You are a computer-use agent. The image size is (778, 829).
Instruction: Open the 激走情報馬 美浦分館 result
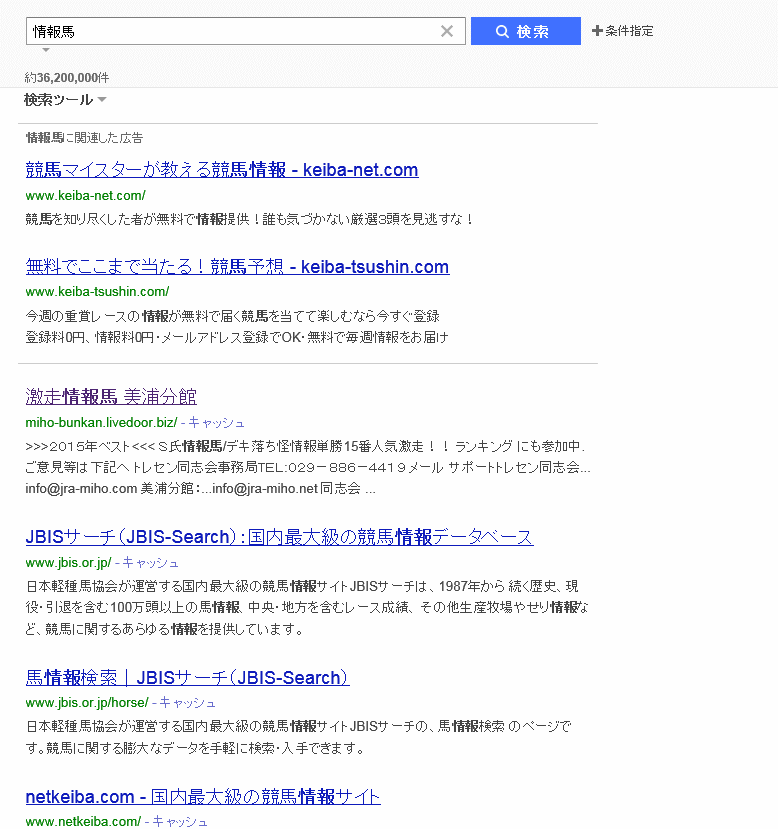111,397
